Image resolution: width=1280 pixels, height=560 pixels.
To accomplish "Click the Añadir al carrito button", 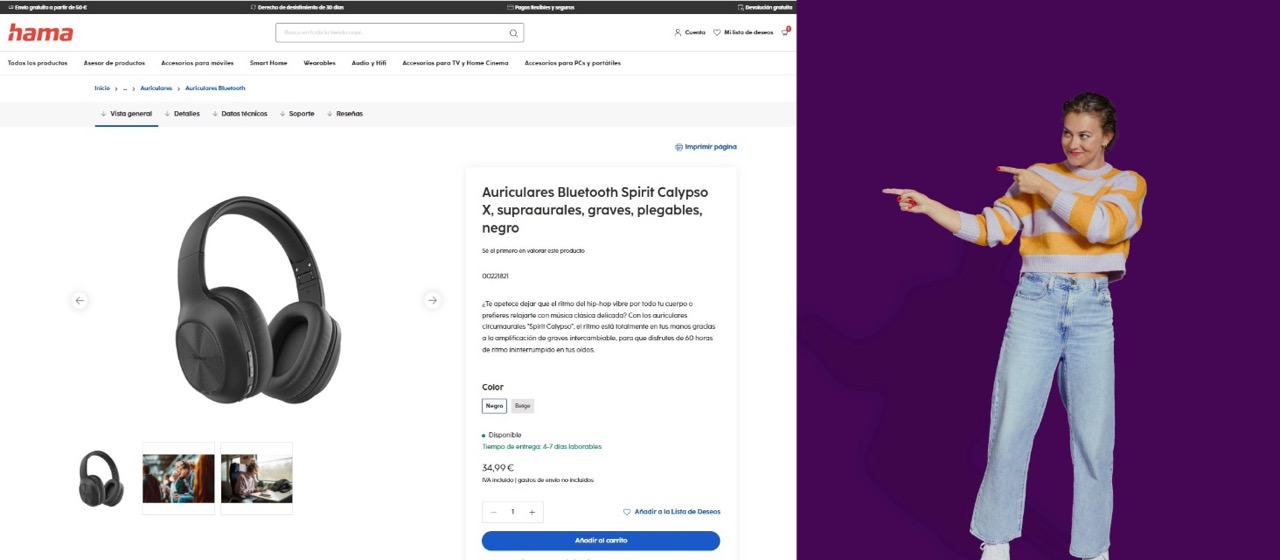I will (x=601, y=541).
